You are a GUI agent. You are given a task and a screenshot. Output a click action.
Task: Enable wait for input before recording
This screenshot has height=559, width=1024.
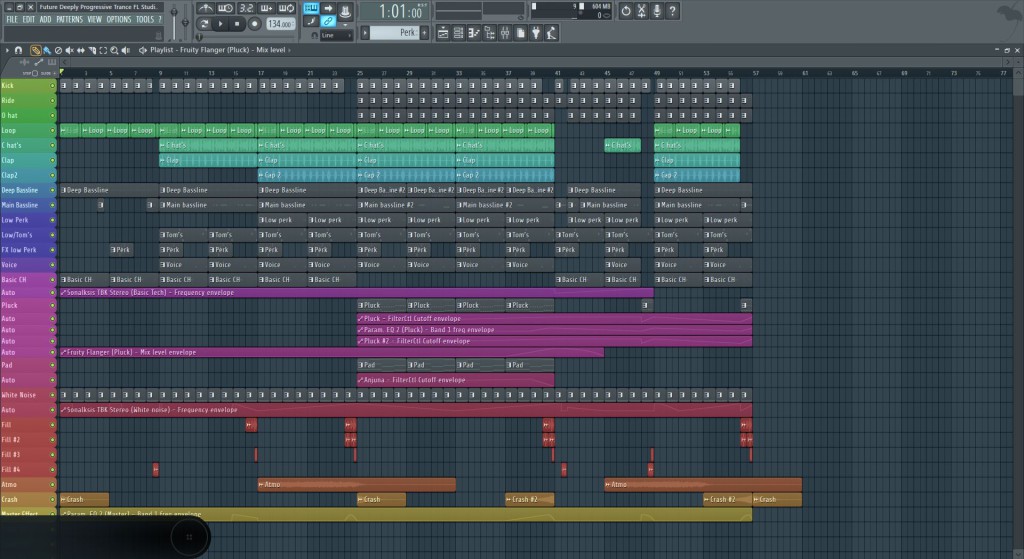pos(225,8)
